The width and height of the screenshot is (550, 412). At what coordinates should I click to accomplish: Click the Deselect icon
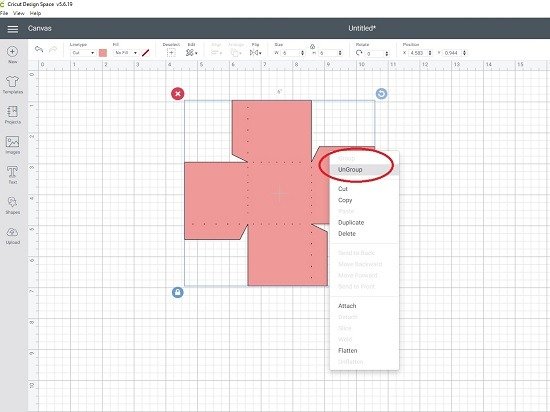pos(171,53)
